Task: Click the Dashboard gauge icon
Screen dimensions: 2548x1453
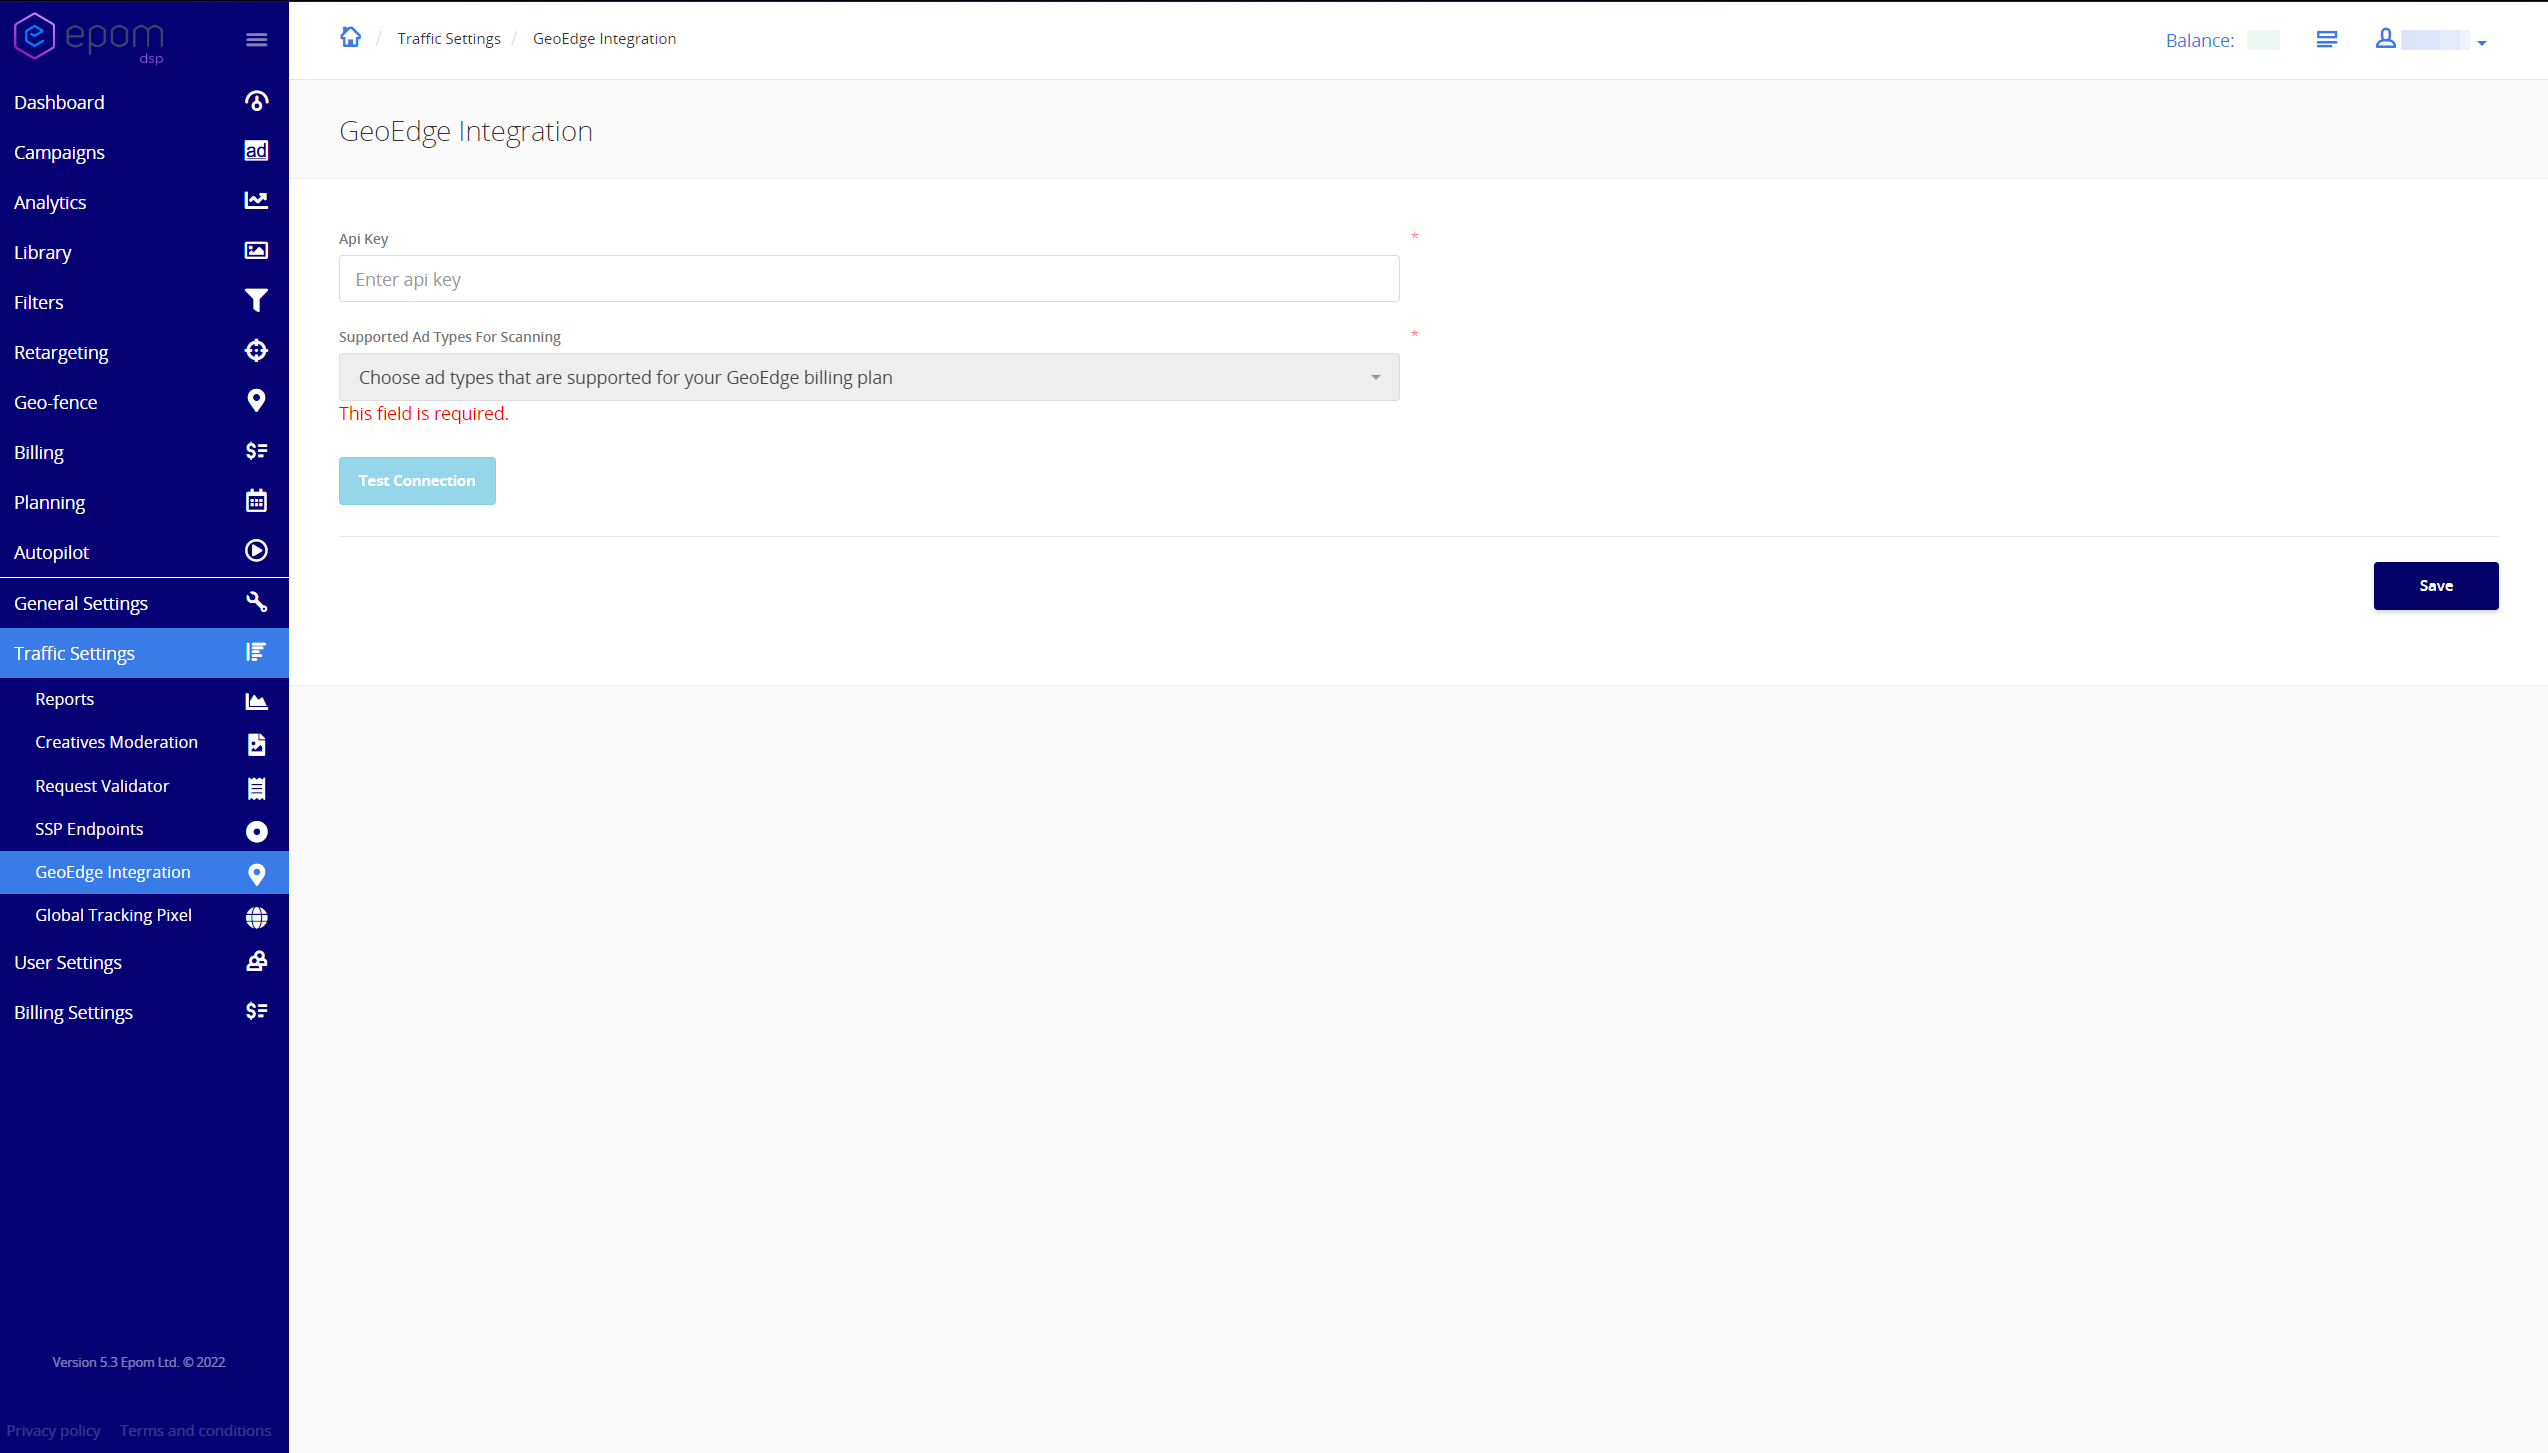Action: [x=256, y=102]
